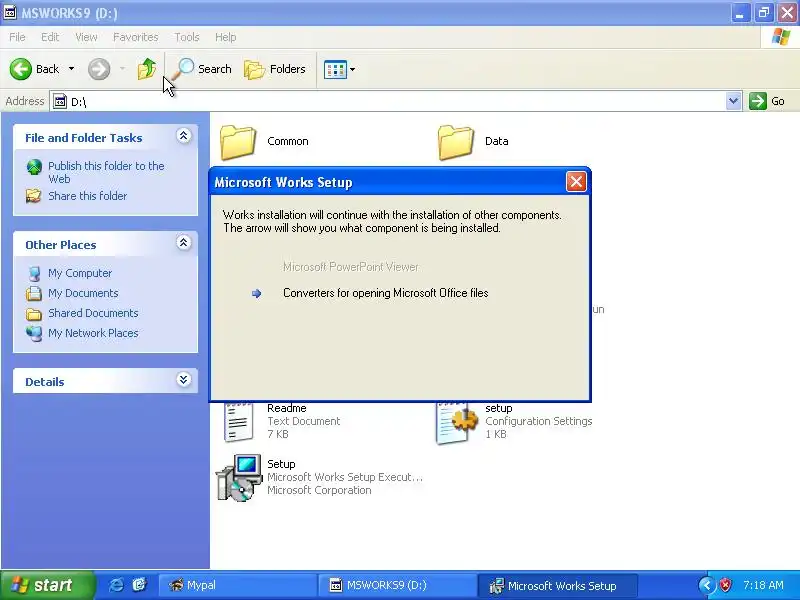This screenshot has height=600, width=800.
Task: Launch Internet Explorer from quick launch
Action: (x=117, y=585)
